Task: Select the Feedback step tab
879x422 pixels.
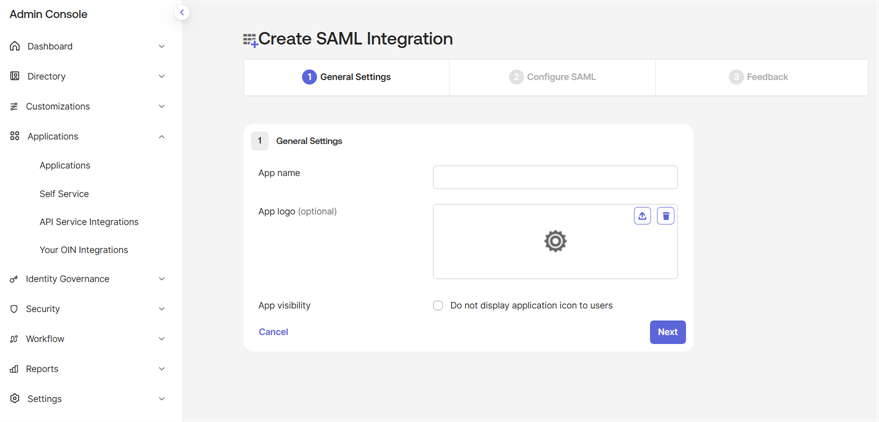Action: 762,77
